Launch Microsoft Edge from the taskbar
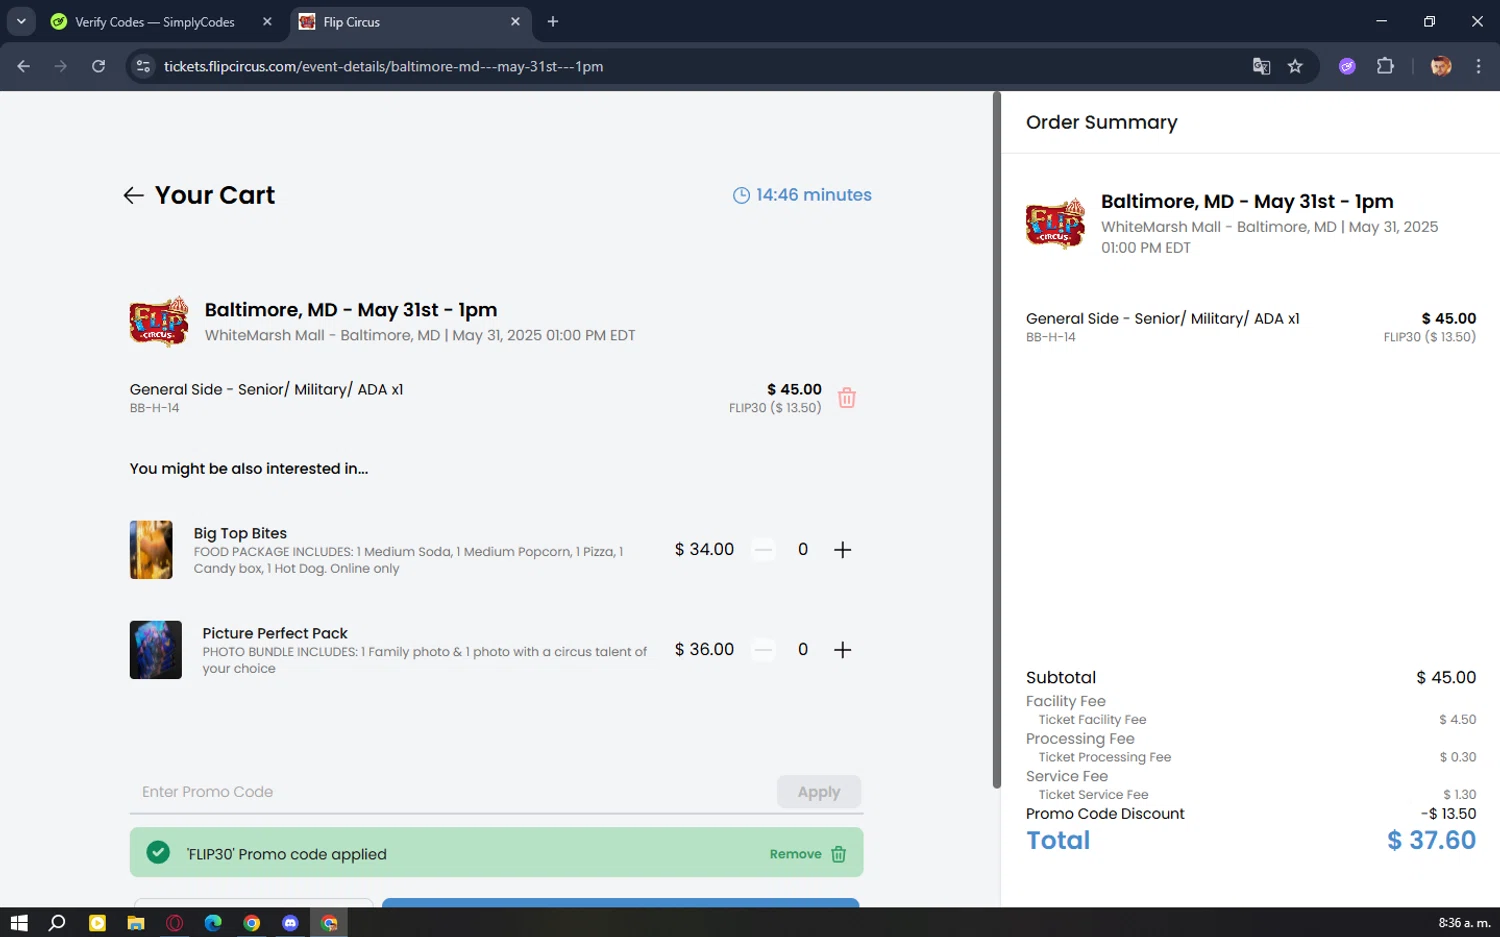The width and height of the screenshot is (1500, 937). pos(213,923)
